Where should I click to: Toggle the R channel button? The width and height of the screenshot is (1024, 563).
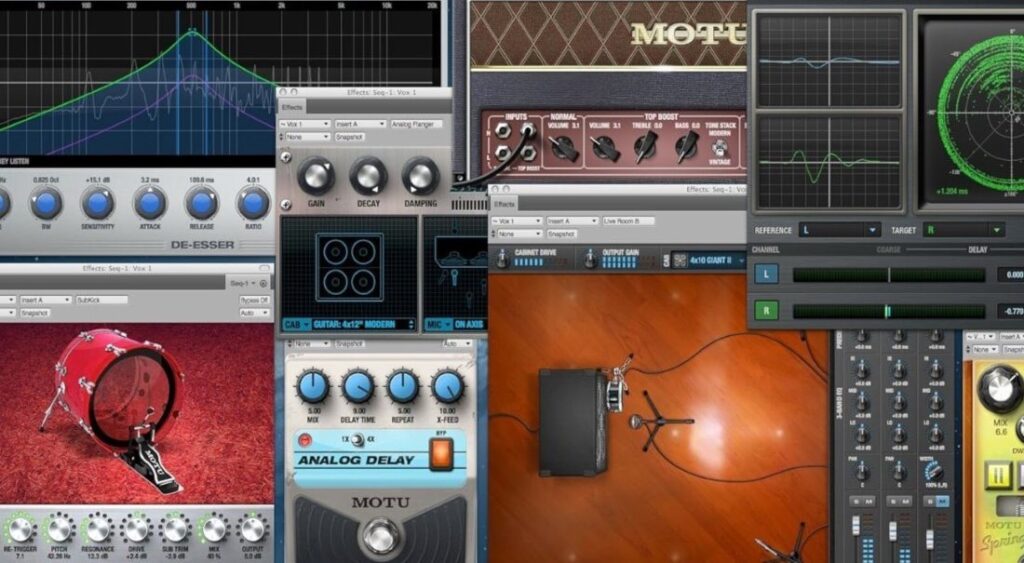point(766,311)
